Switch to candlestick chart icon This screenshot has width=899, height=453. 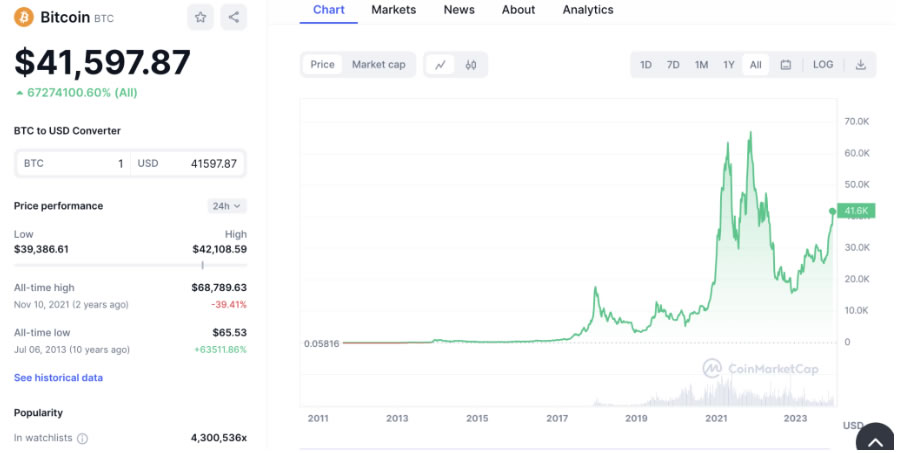471,65
